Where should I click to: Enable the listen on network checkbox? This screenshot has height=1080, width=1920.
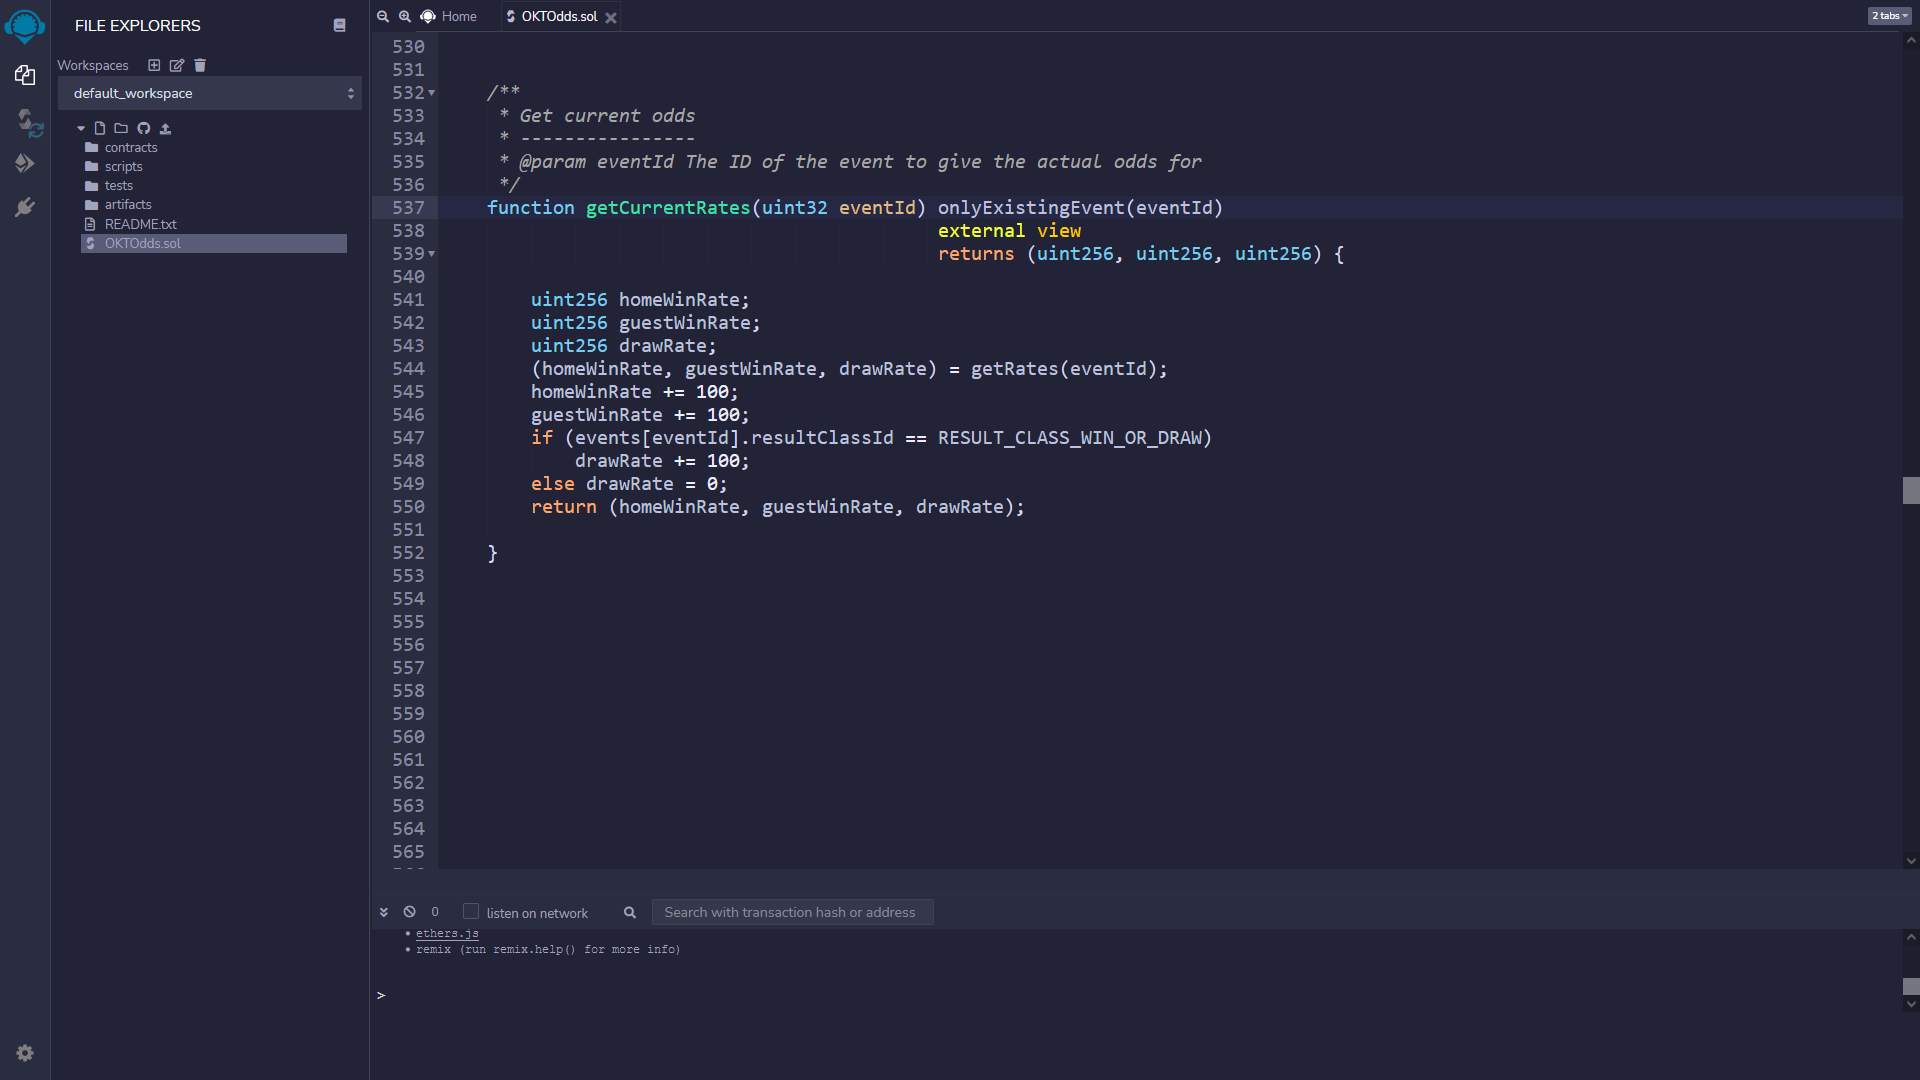(471, 911)
